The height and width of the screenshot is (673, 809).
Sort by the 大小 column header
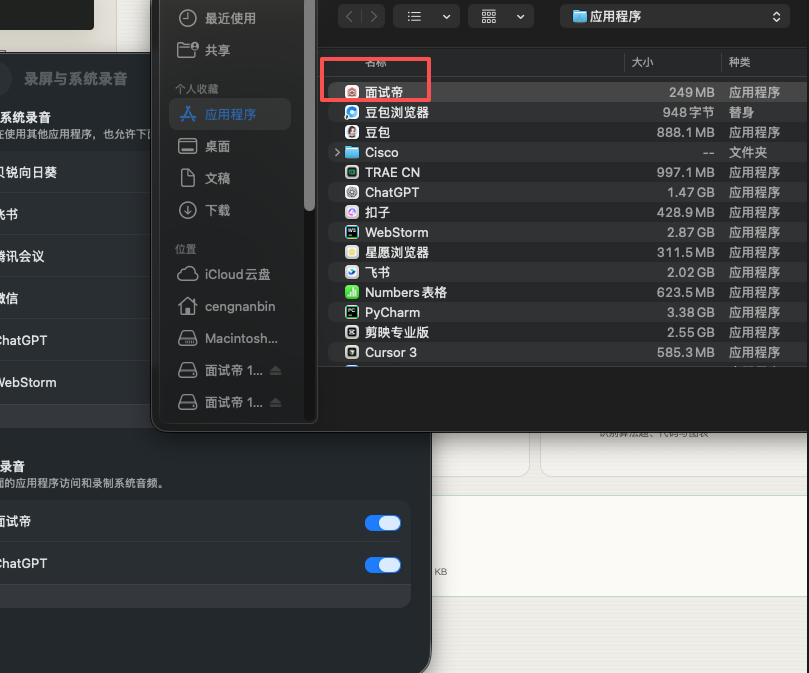tap(642, 62)
